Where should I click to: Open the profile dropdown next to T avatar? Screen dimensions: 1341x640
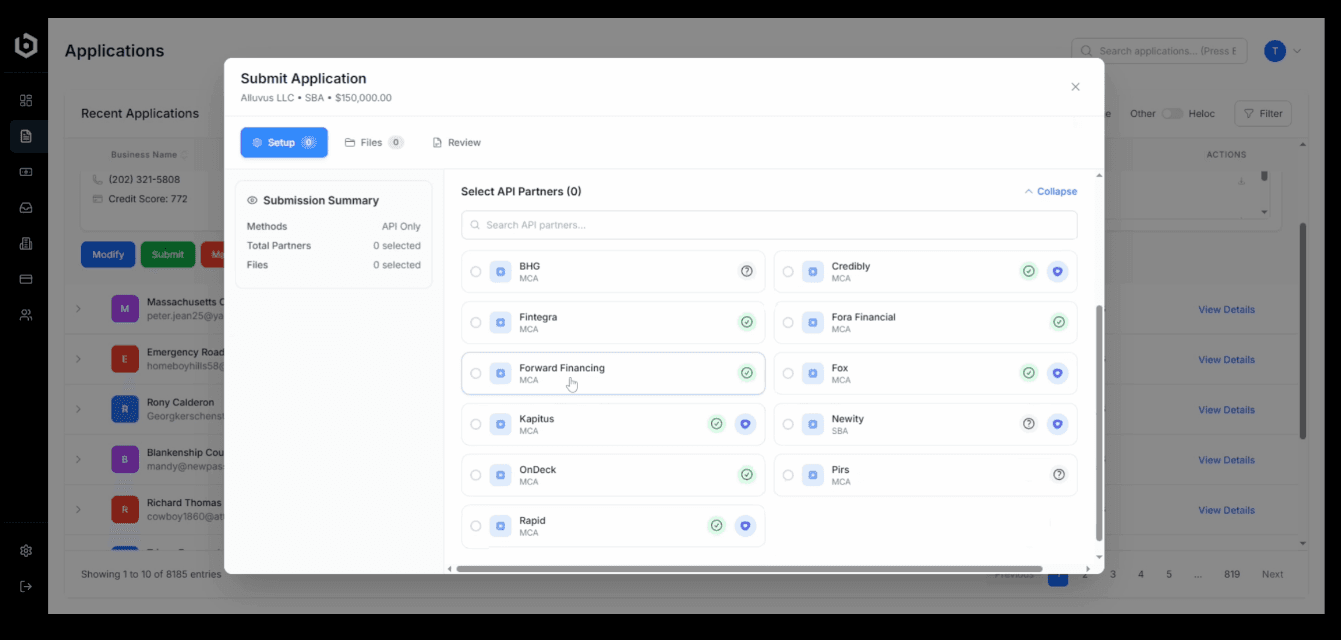pyautogui.click(x=1296, y=50)
